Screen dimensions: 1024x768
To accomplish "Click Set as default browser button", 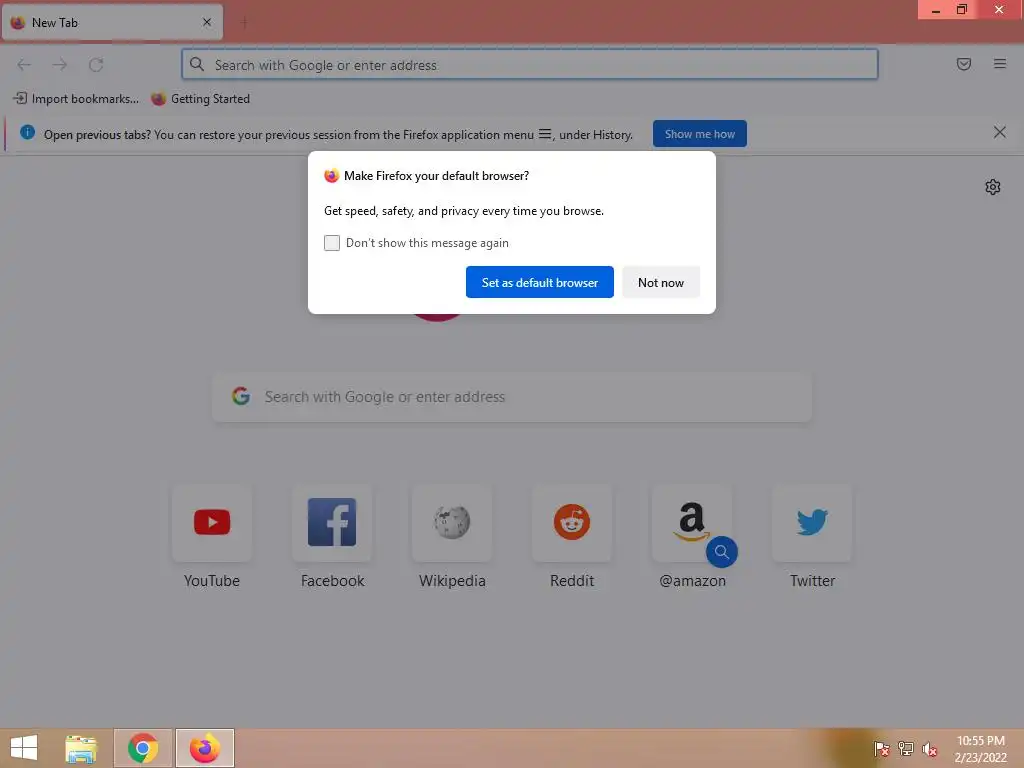I will pos(539,282).
